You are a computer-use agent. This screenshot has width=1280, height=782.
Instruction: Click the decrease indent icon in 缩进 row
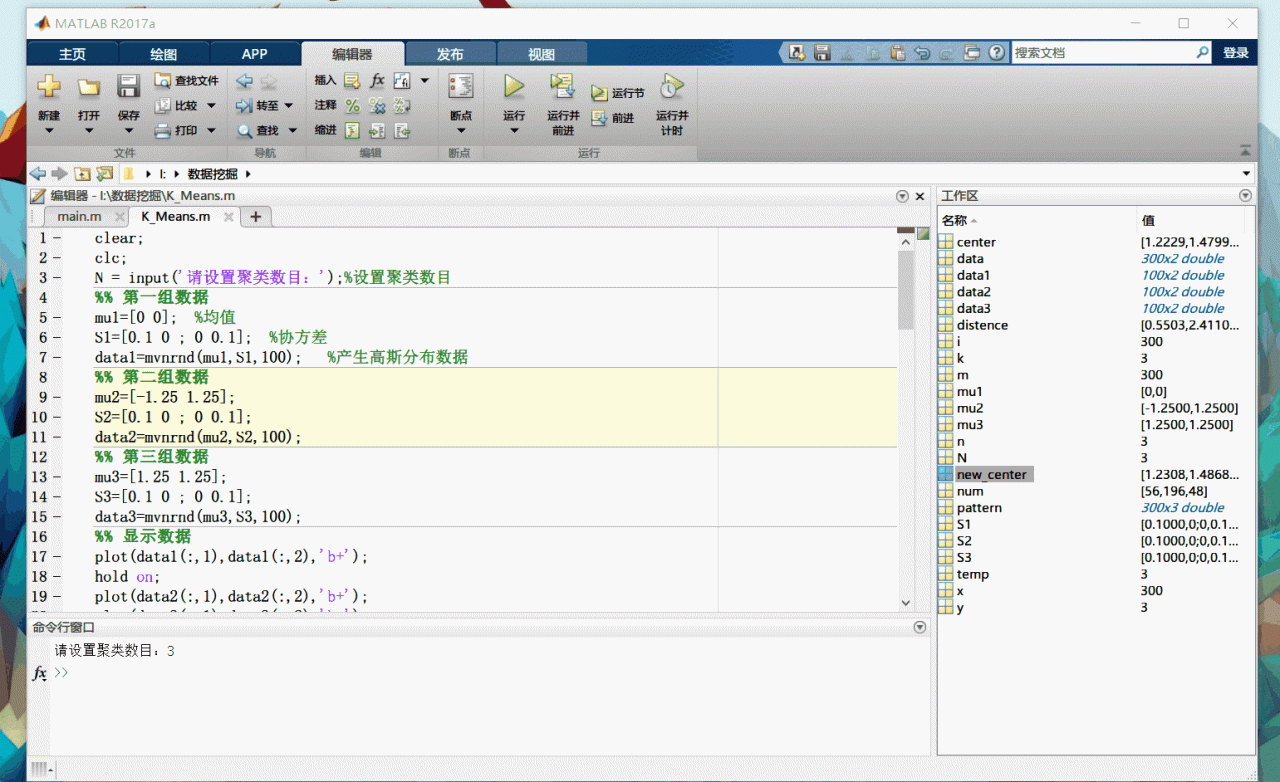click(402, 130)
